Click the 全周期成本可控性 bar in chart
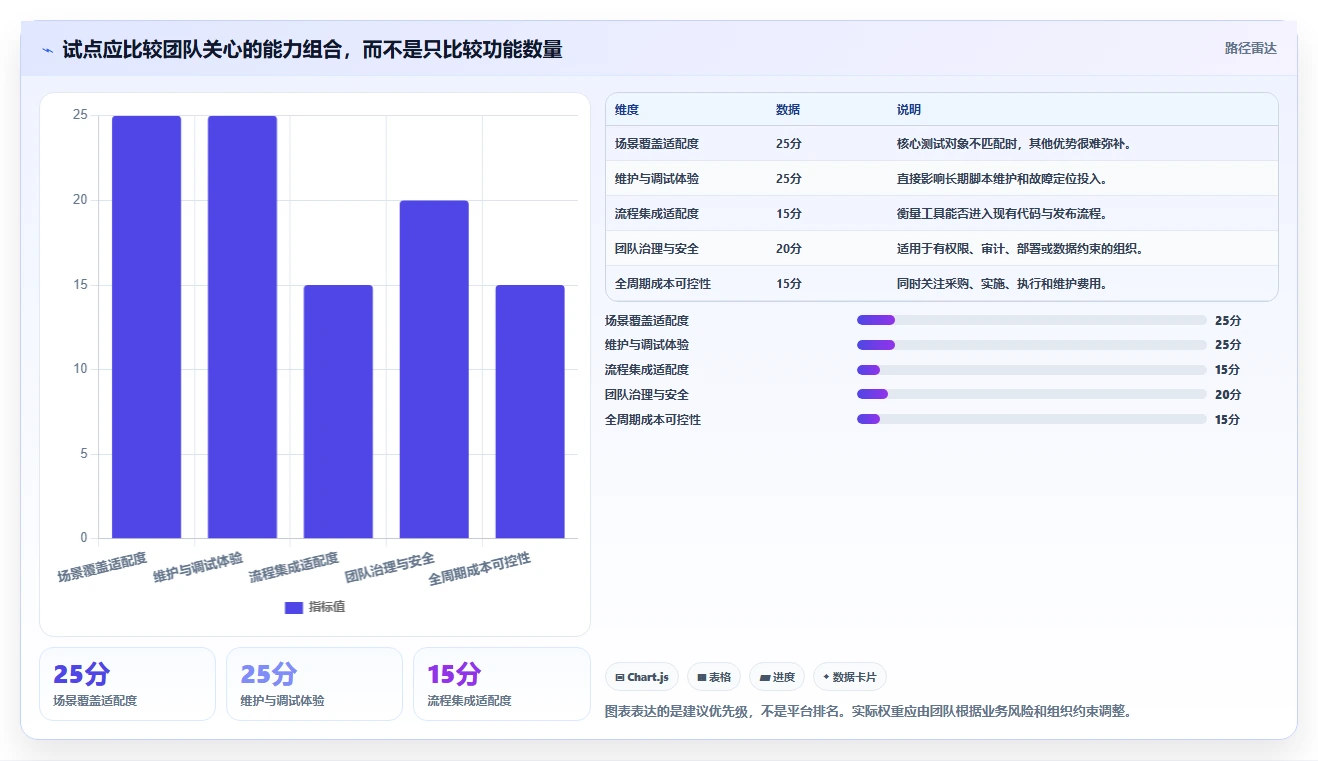This screenshot has height=761, width=1318. coord(530,412)
